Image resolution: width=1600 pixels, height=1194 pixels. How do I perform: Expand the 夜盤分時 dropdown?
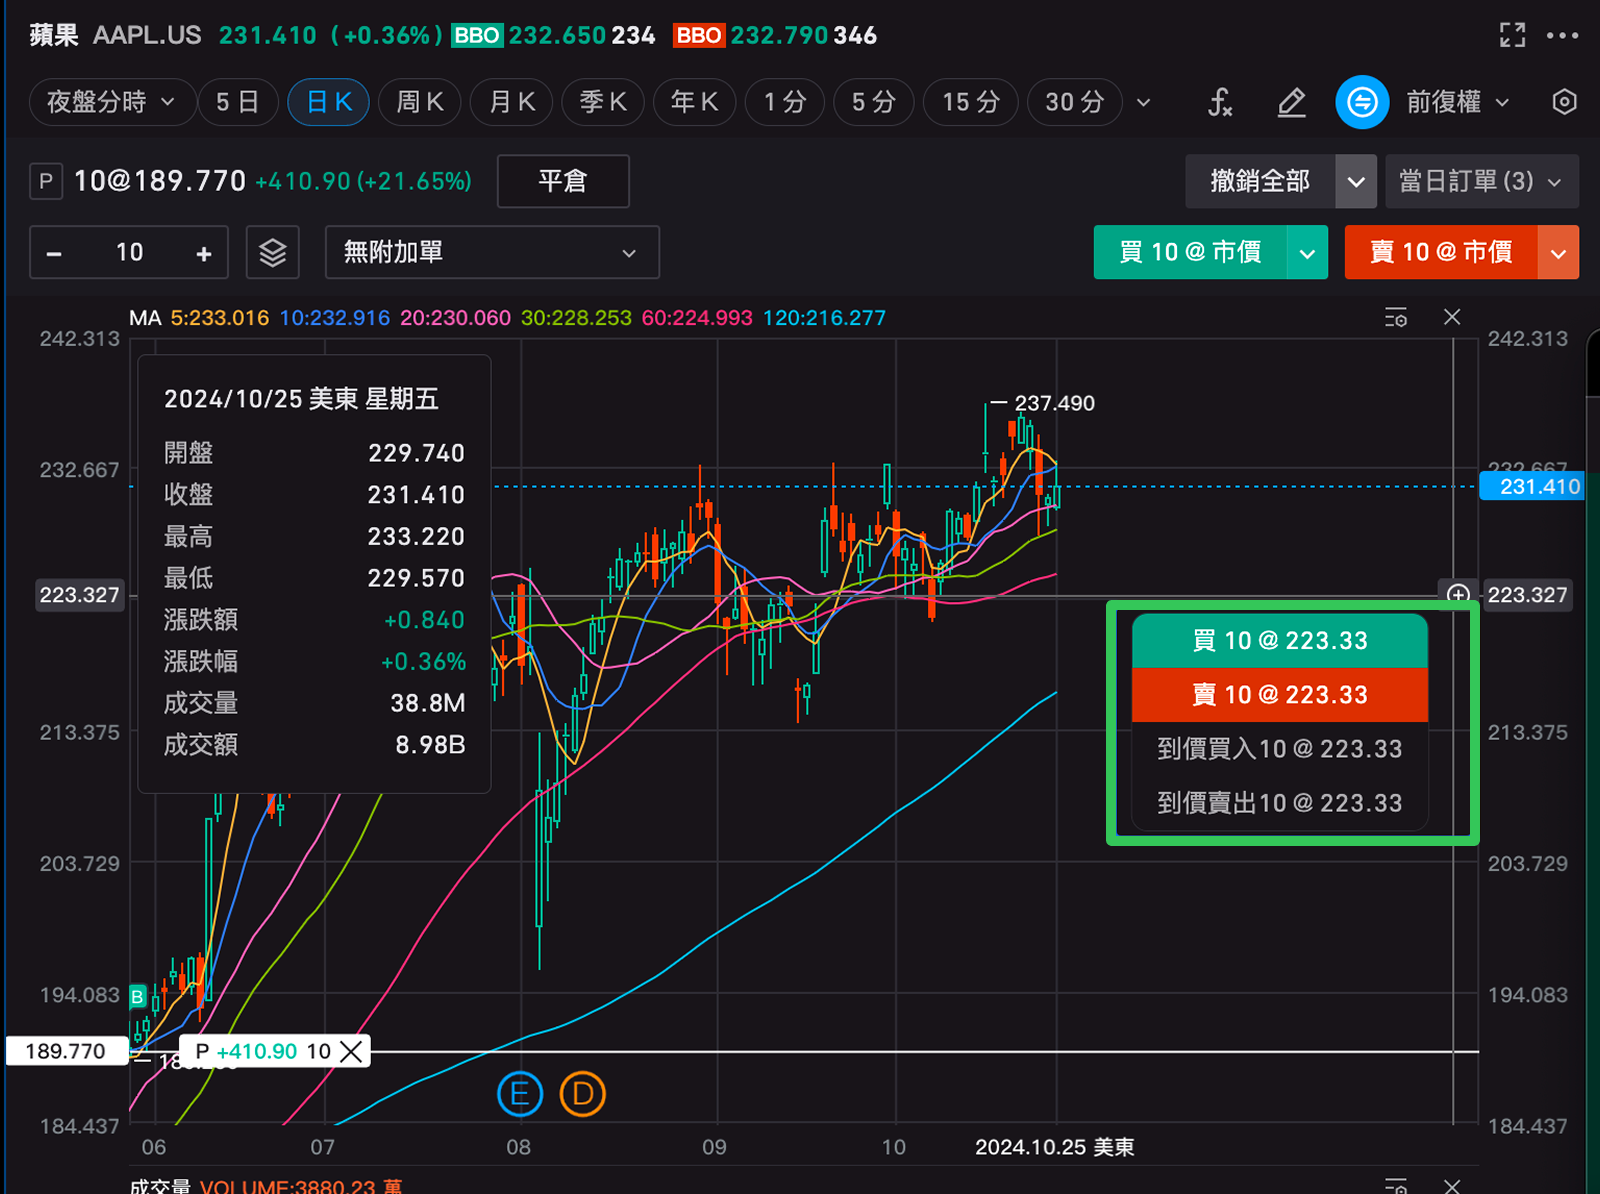click(111, 102)
